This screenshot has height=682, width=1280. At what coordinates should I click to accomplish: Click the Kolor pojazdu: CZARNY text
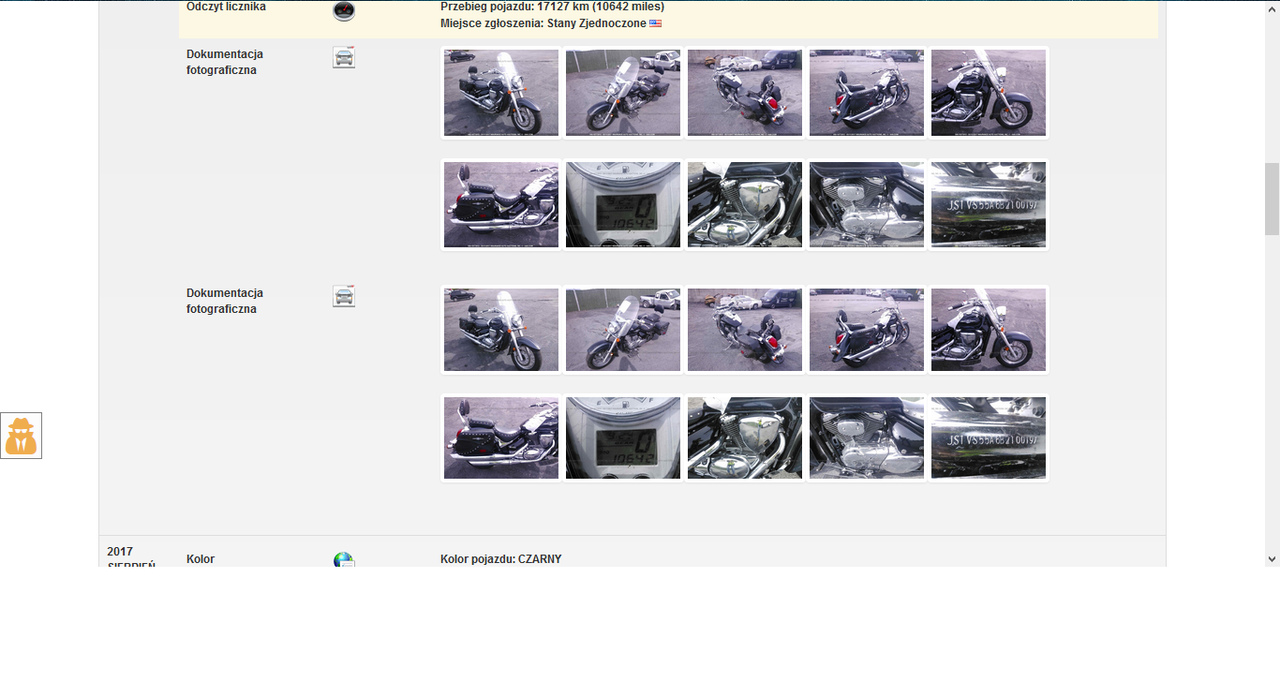[x=500, y=559]
